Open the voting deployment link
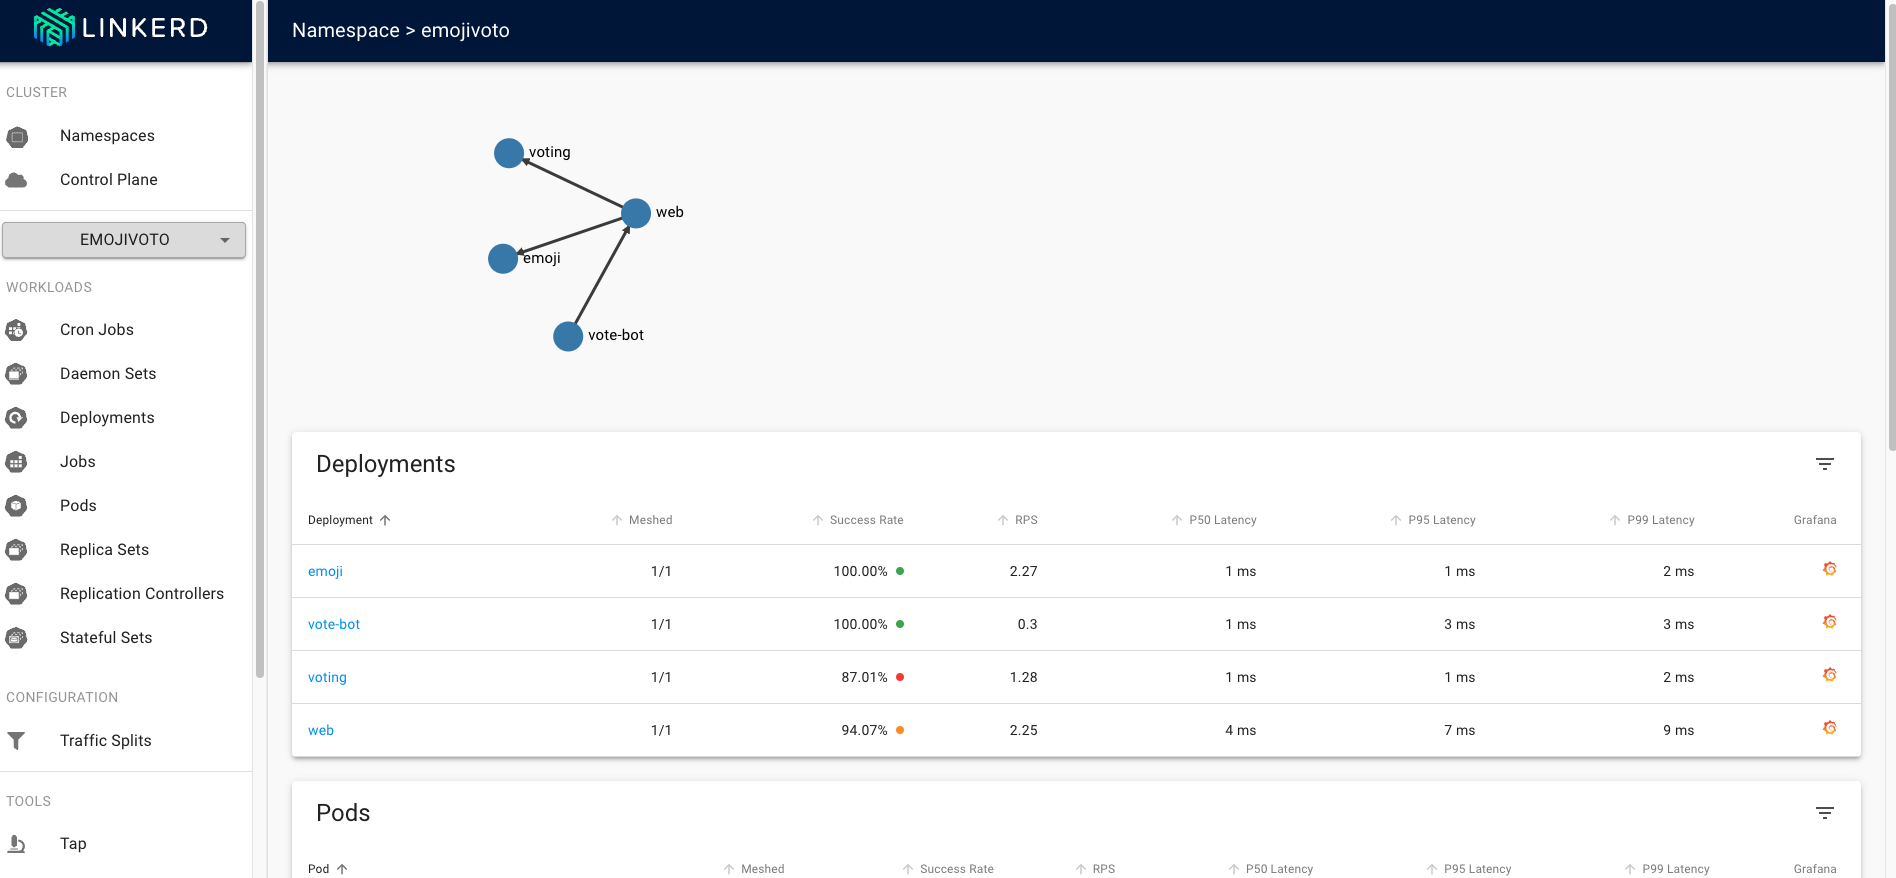This screenshot has height=878, width=1896. tap(327, 677)
